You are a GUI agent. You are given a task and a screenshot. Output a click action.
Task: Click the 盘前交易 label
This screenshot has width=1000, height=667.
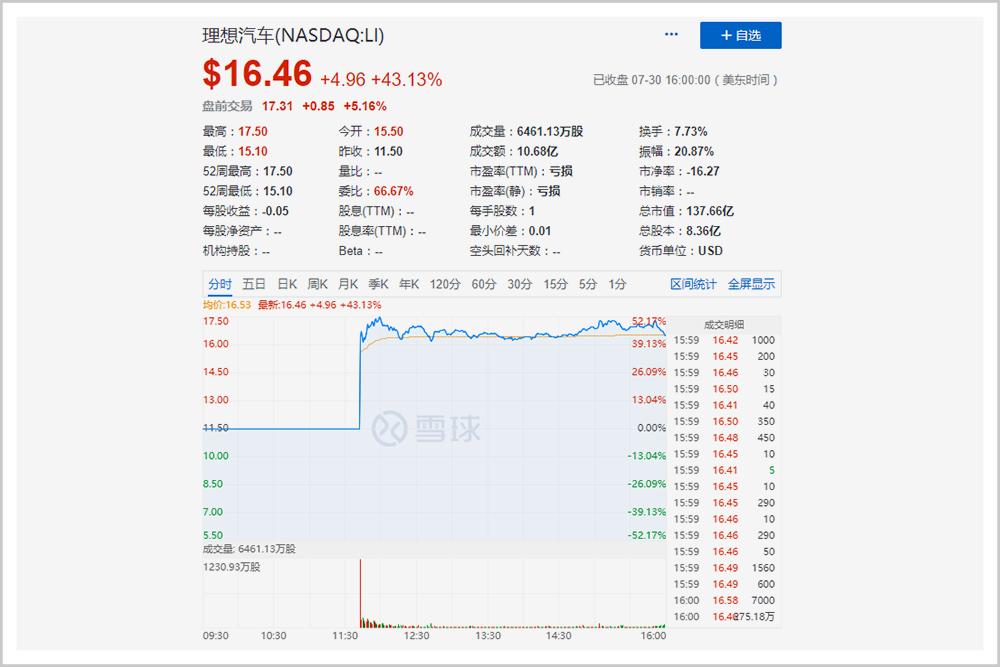click(x=227, y=106)
